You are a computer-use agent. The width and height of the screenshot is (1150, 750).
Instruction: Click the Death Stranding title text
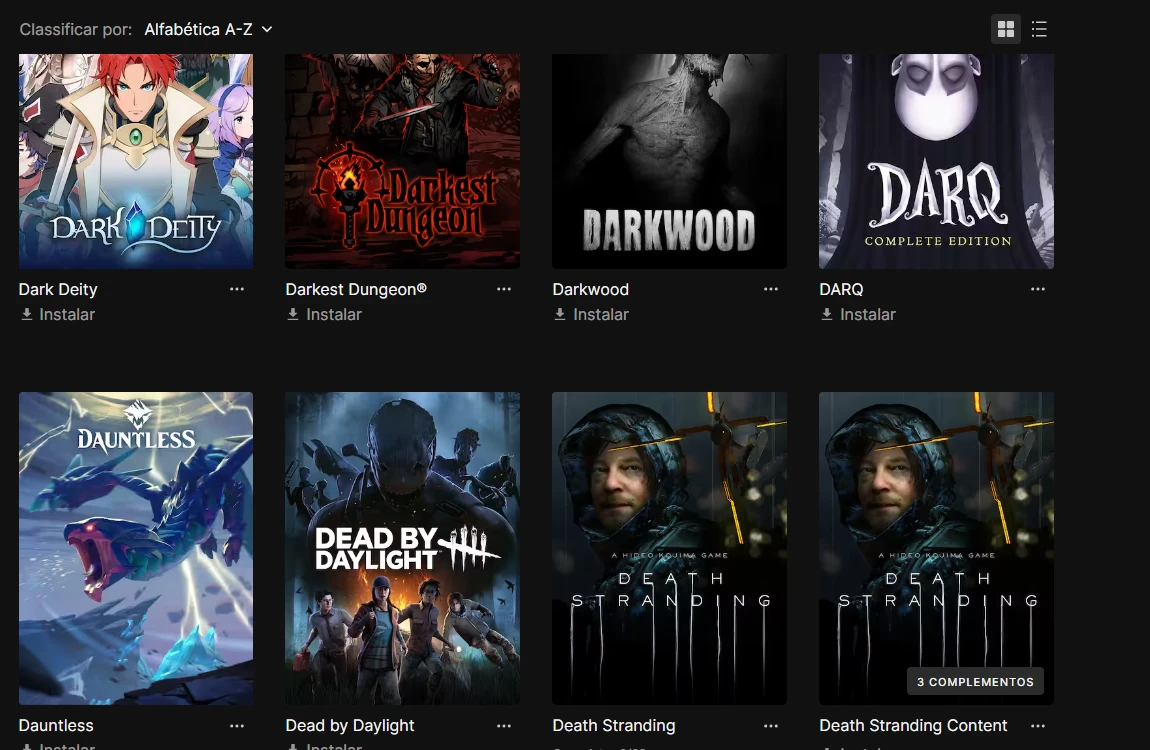614,726
